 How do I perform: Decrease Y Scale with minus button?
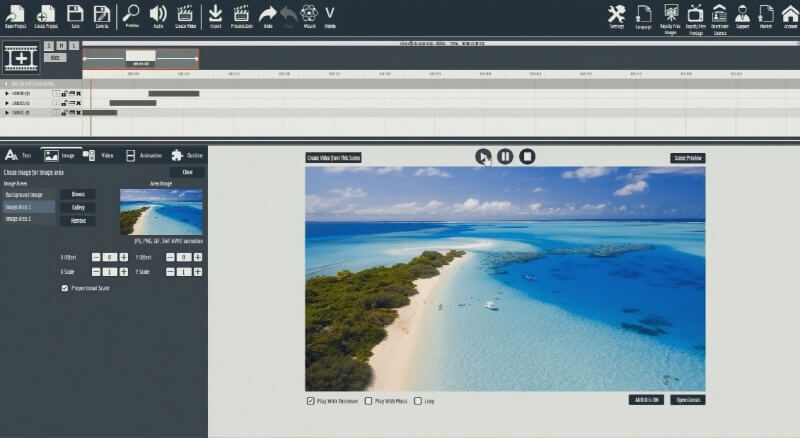170,272
